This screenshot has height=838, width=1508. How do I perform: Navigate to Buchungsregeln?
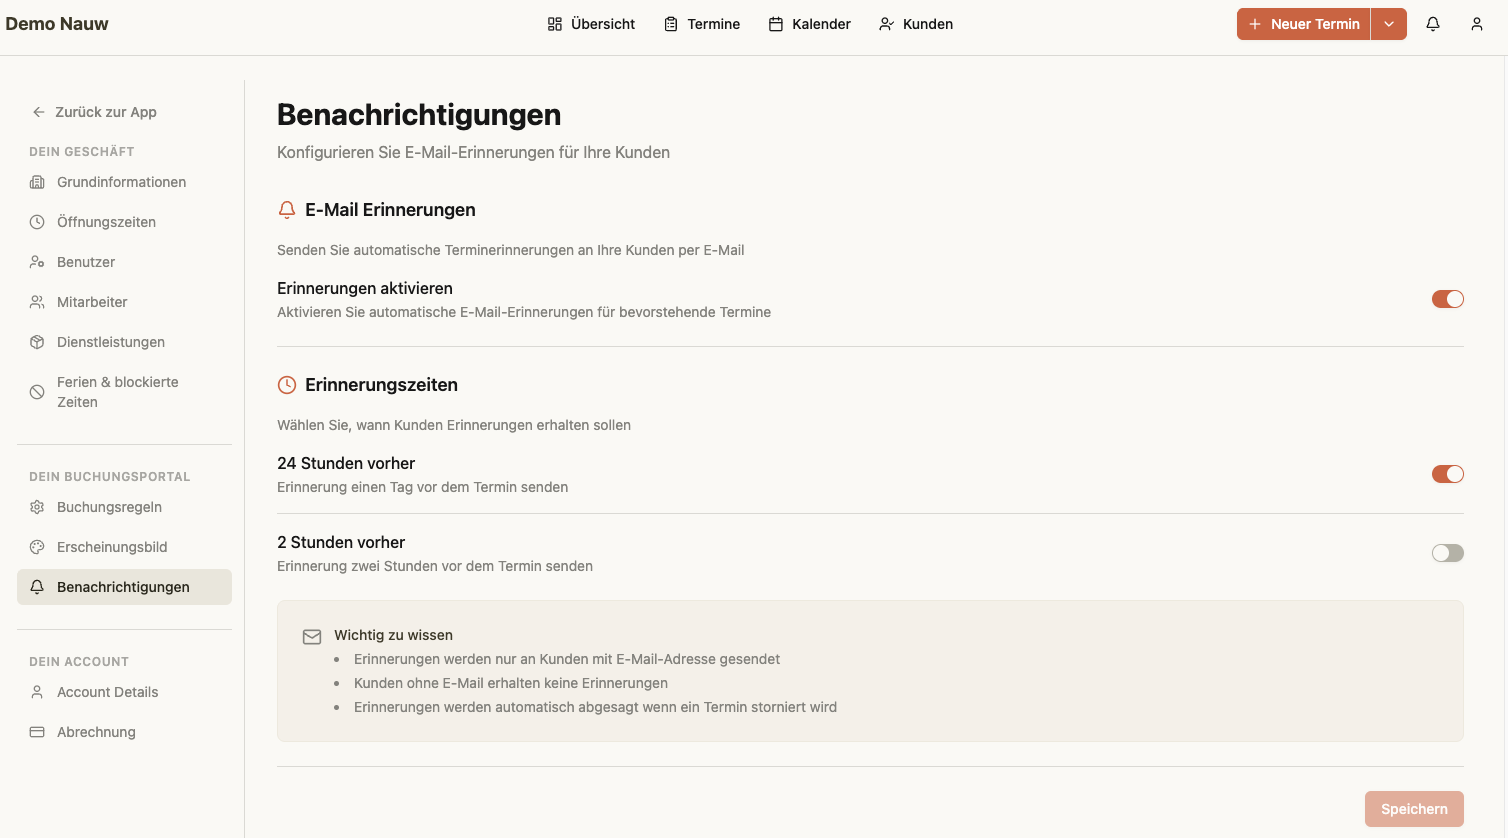124,507
